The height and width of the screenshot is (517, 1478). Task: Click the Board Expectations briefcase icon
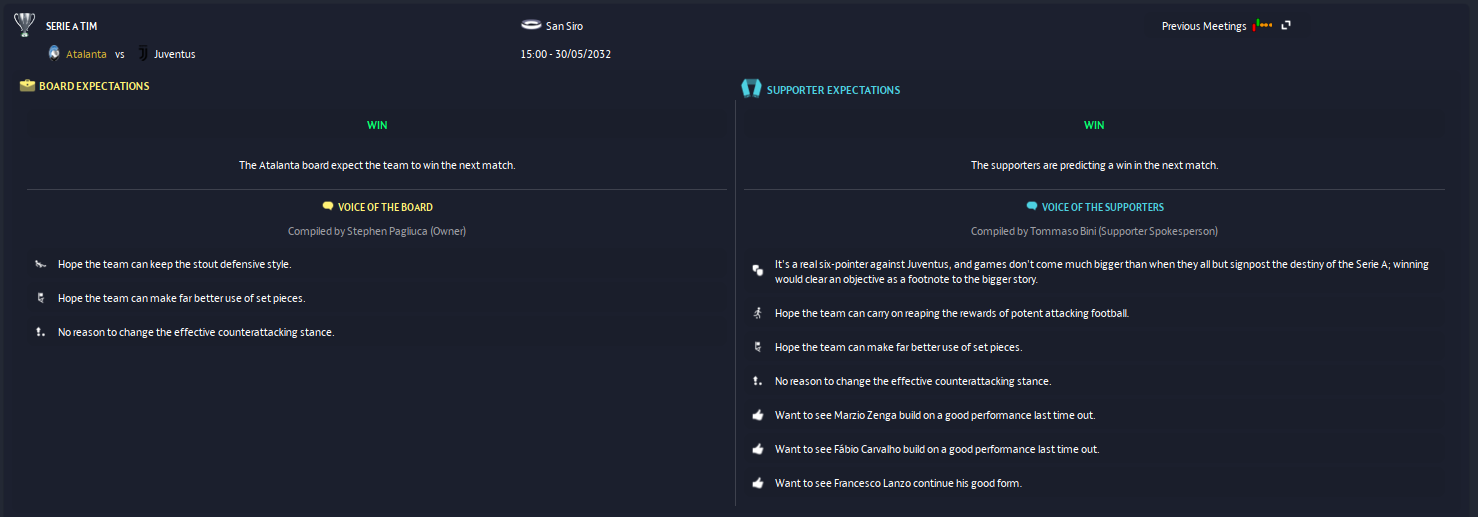(27, 86)
